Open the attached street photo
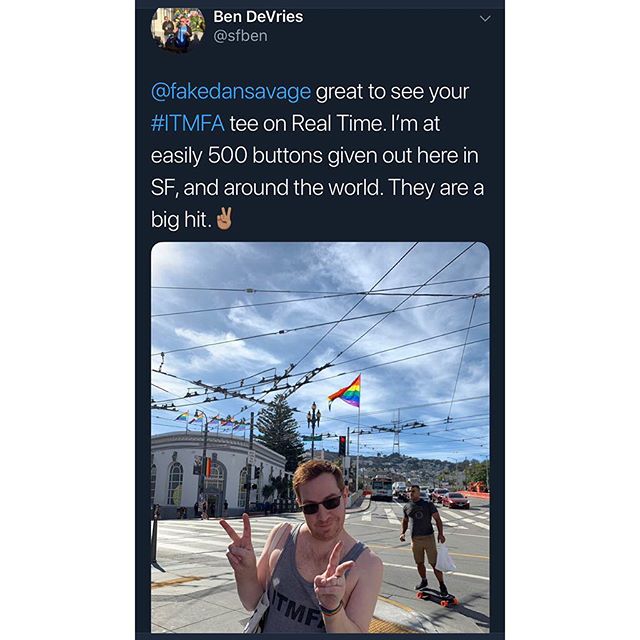Image resolution: width=640 pixels, height=640 pixels. click(x=320, y=437)
